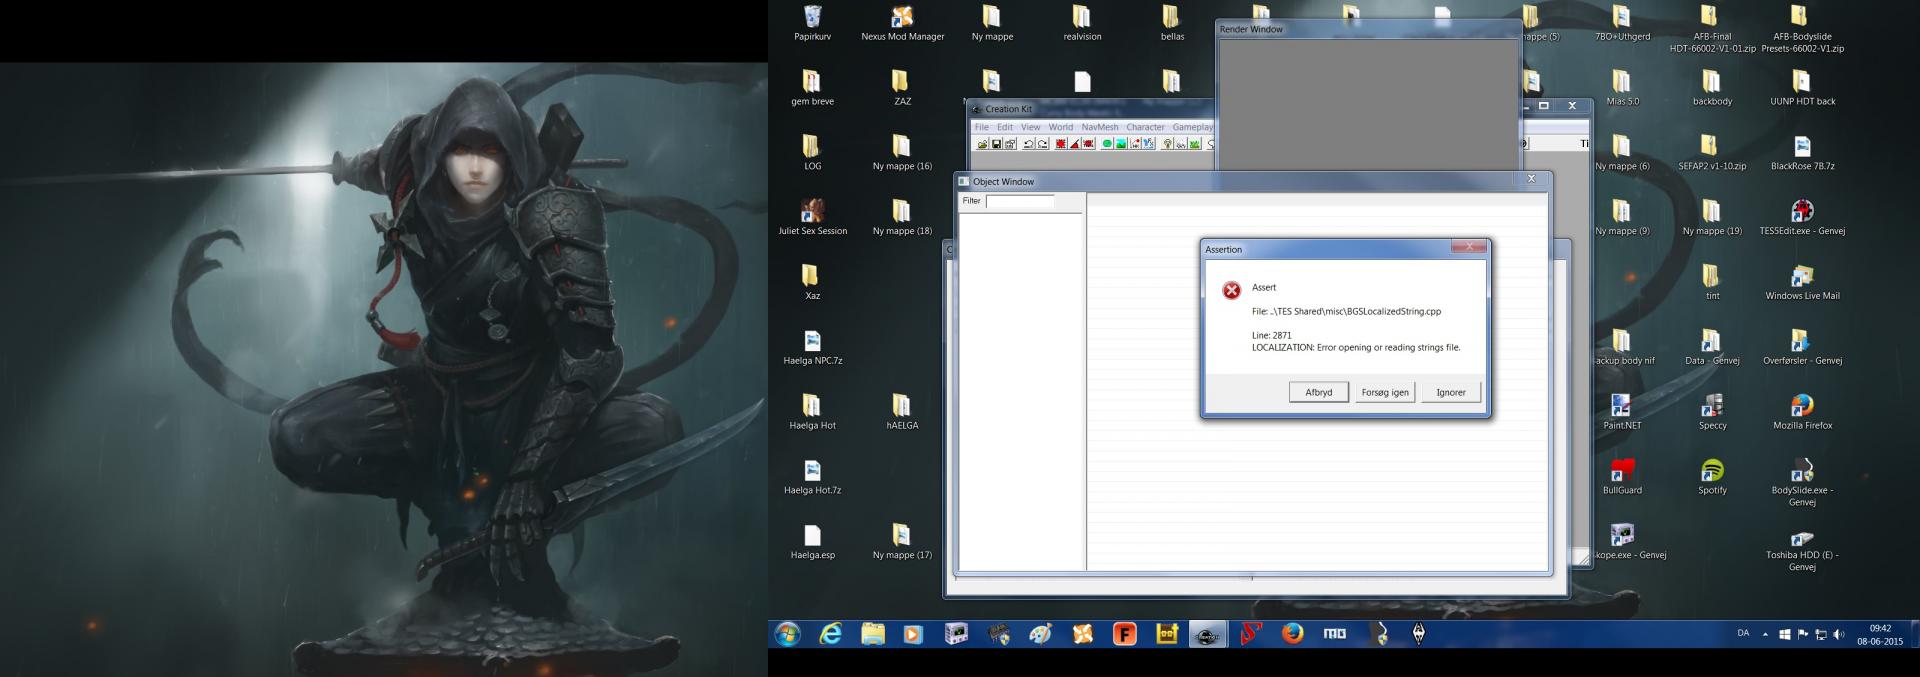This screenshot has width=1920, height=677.
Task: Open Windows Explorer from the taskbar
Action: point(872,634)
